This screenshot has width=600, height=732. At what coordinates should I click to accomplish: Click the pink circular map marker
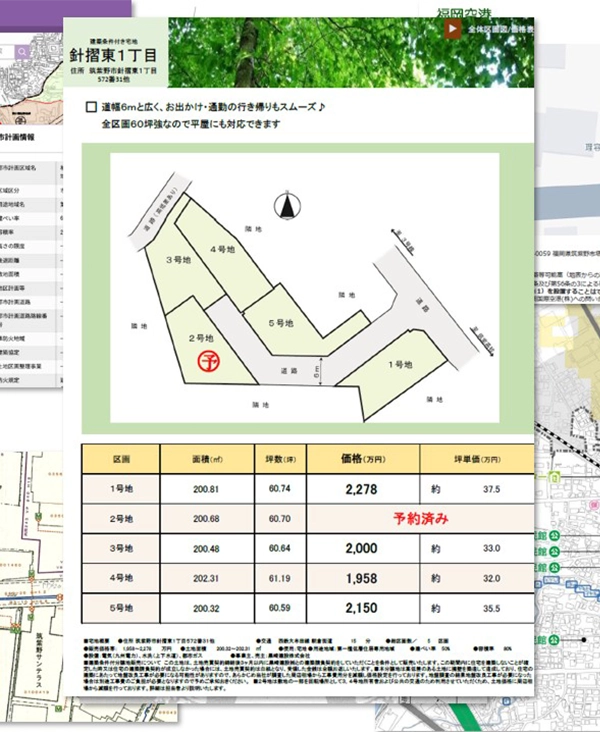(x=594, y=505)
